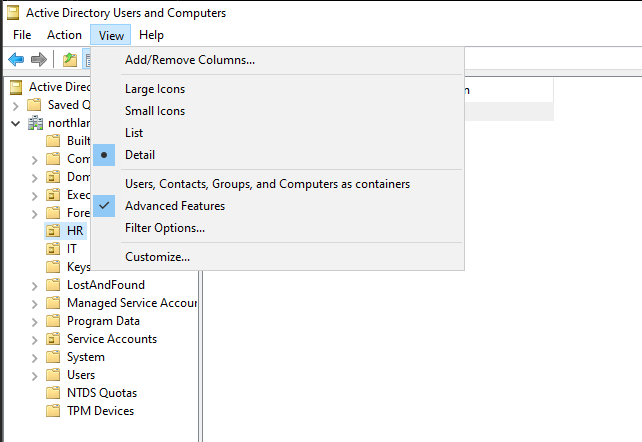
Task: Expand the Managed Service Accounts node
Action: 35,303
